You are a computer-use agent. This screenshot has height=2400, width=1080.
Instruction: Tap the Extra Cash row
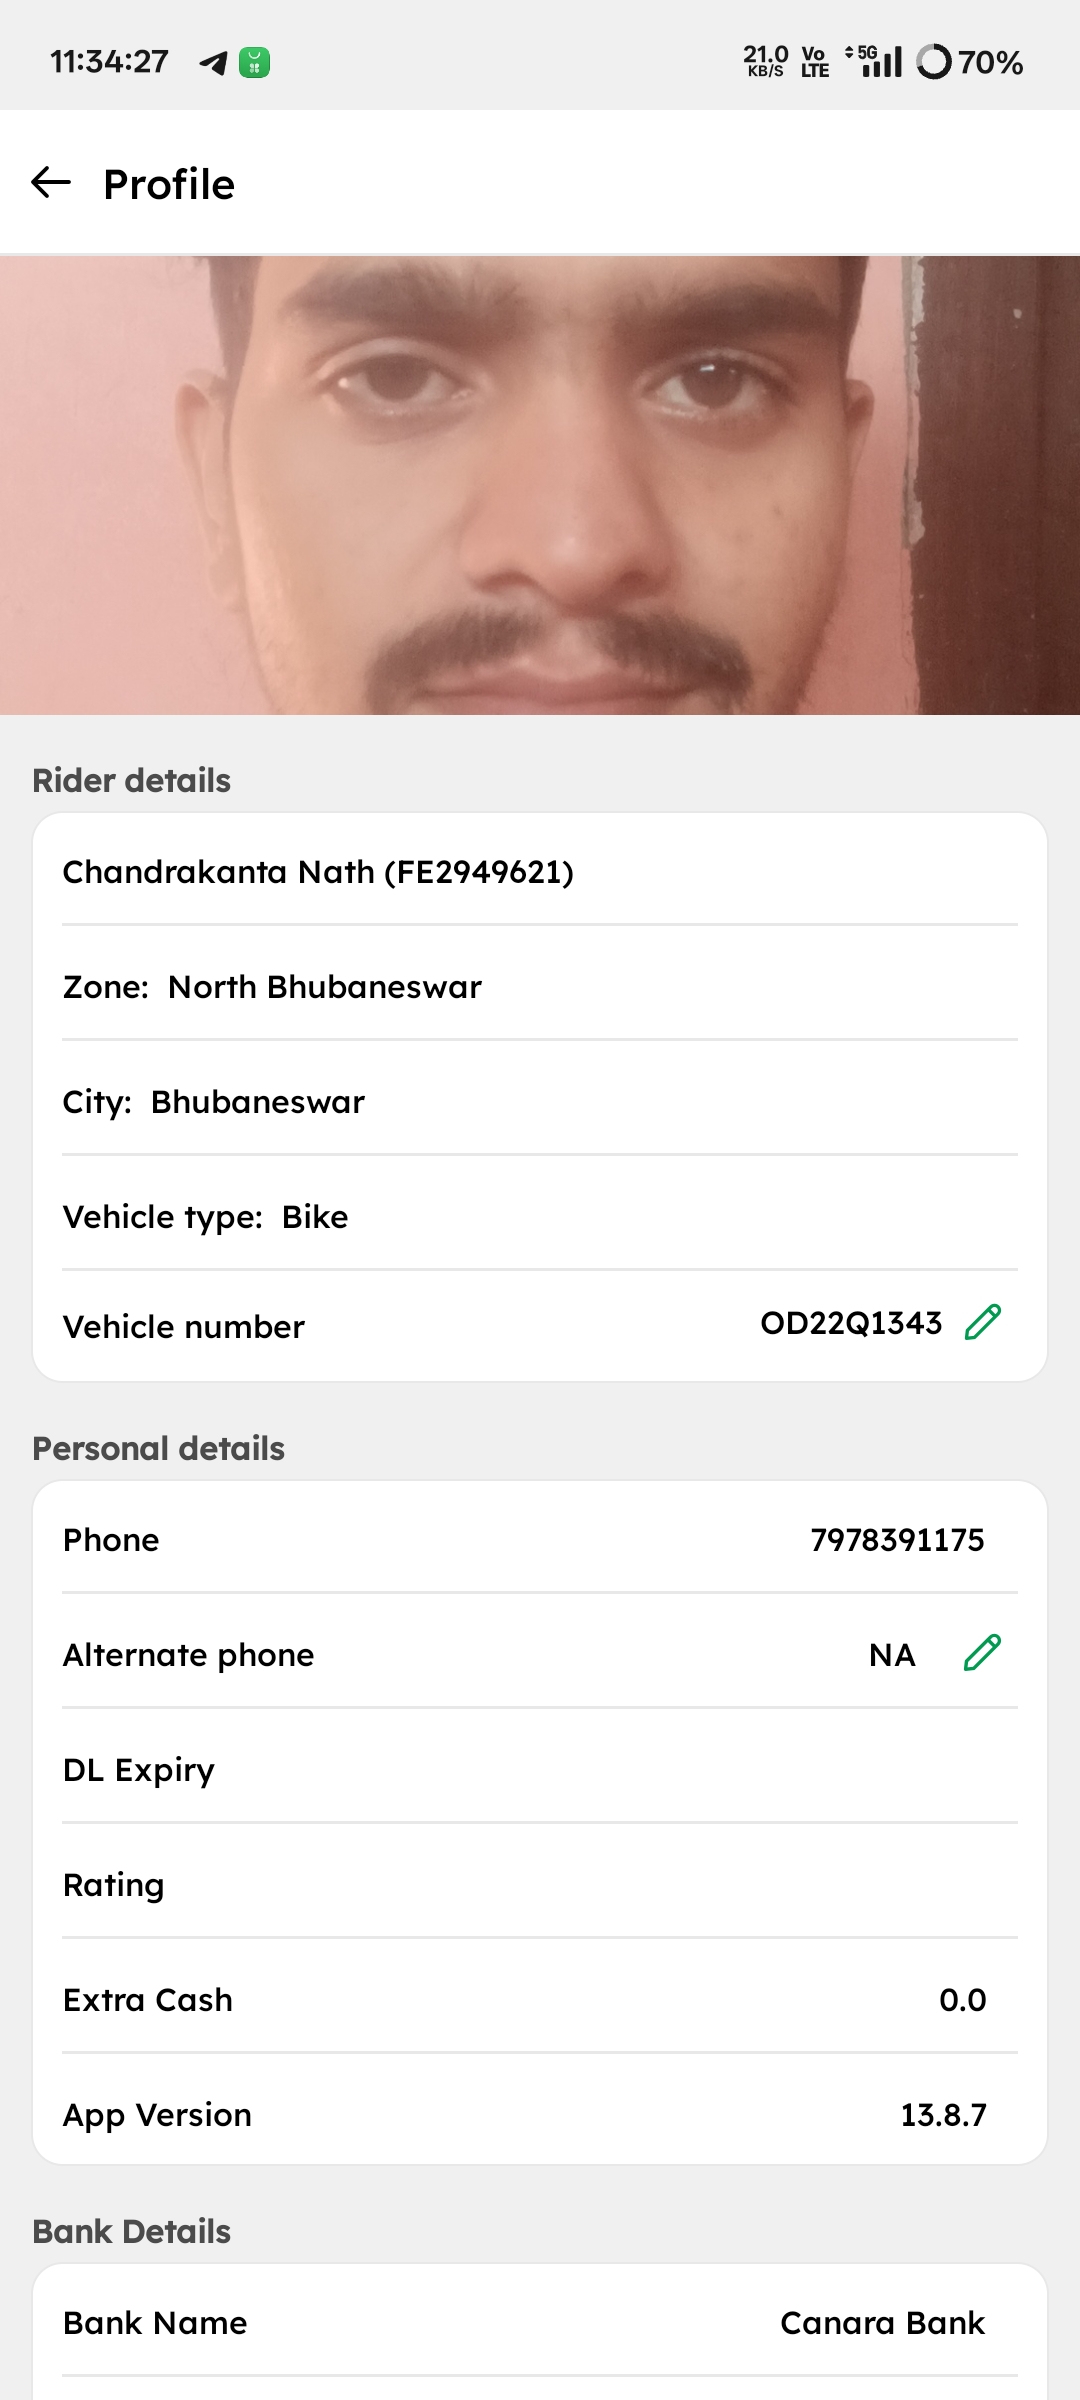(540, 2000)
